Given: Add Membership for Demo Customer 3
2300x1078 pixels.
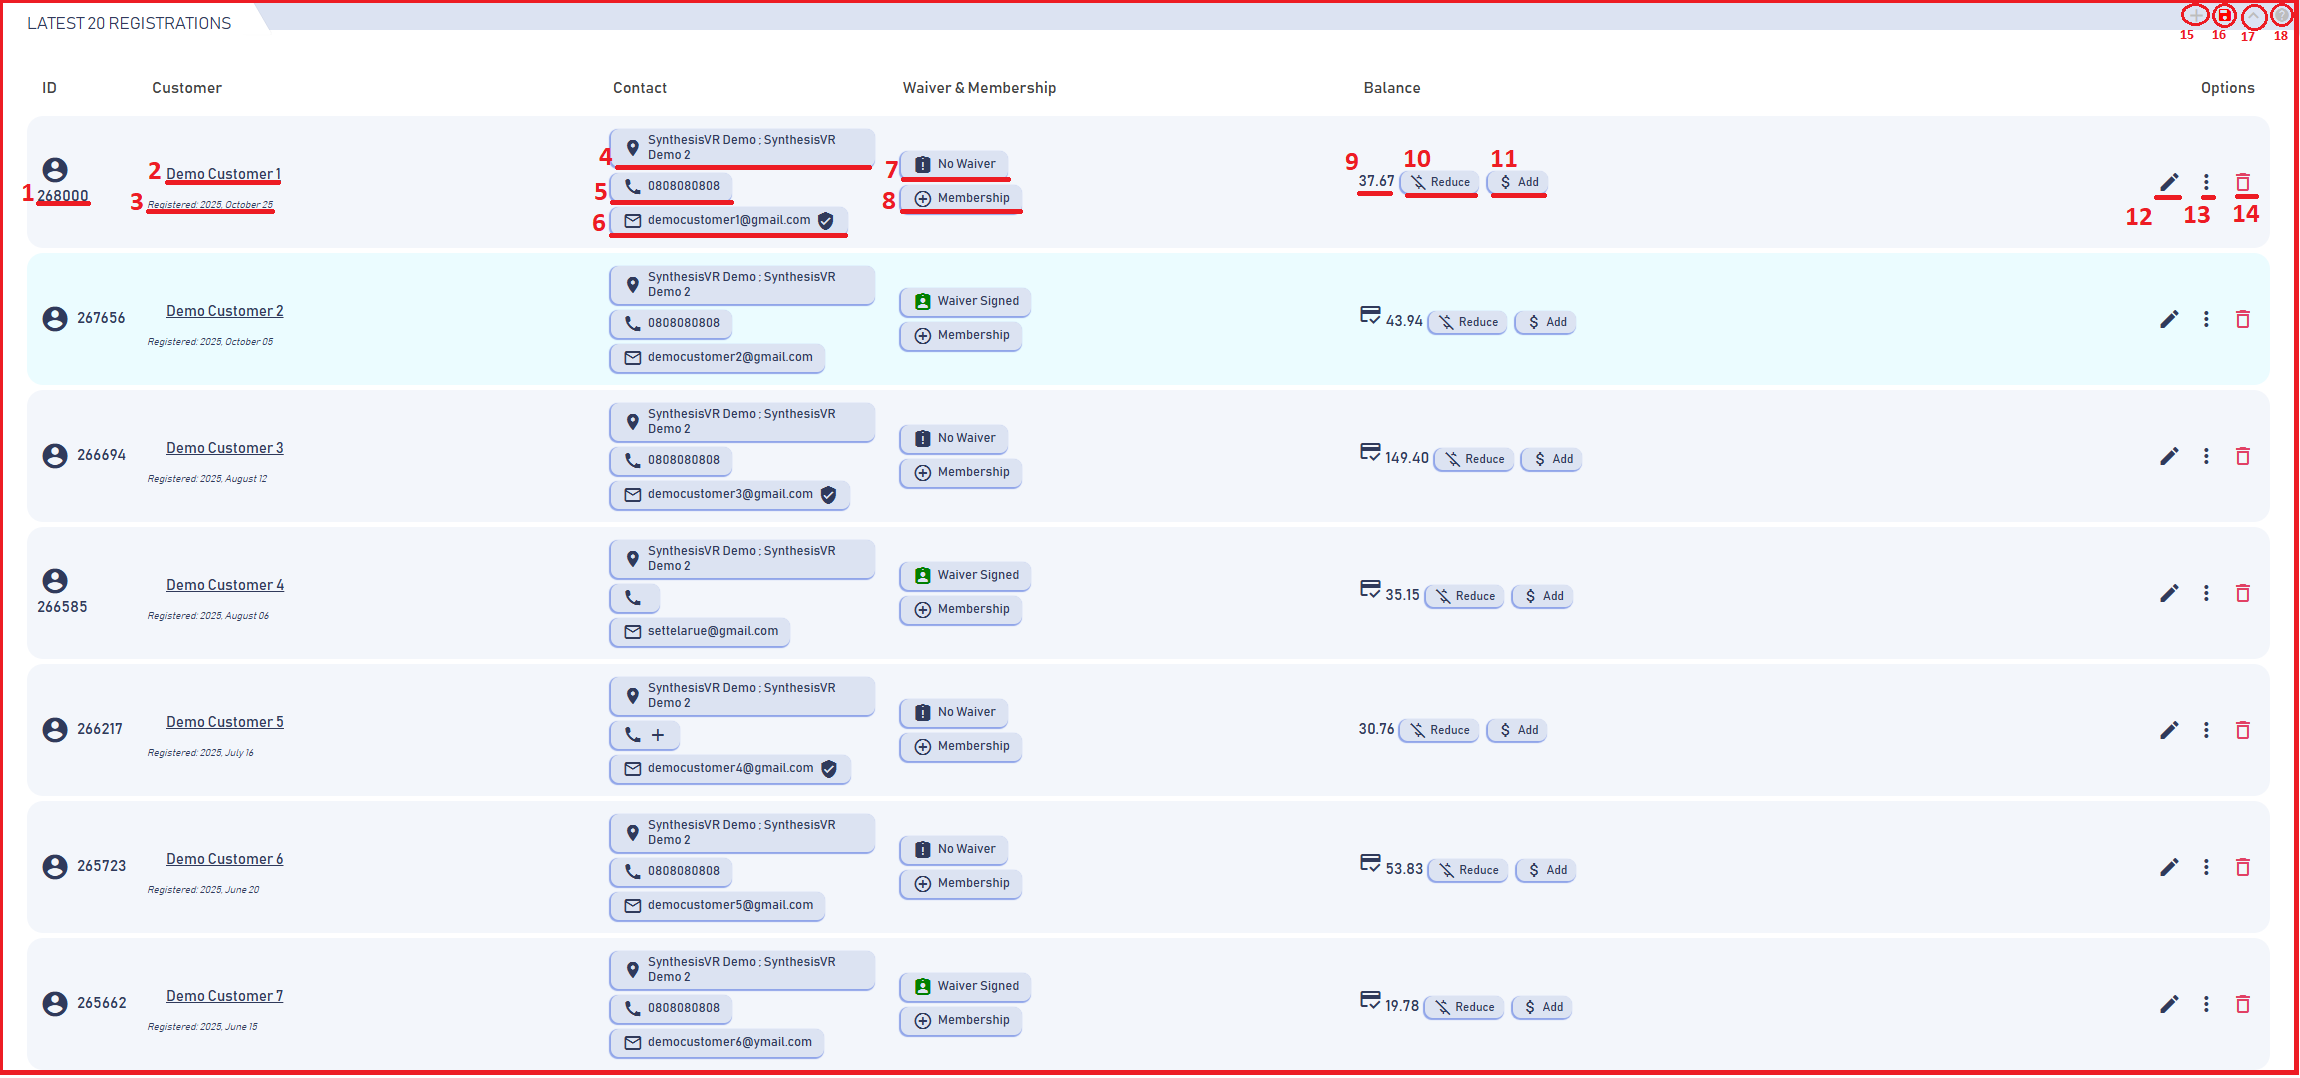Looking at the screenshot, I should [961, 472].
